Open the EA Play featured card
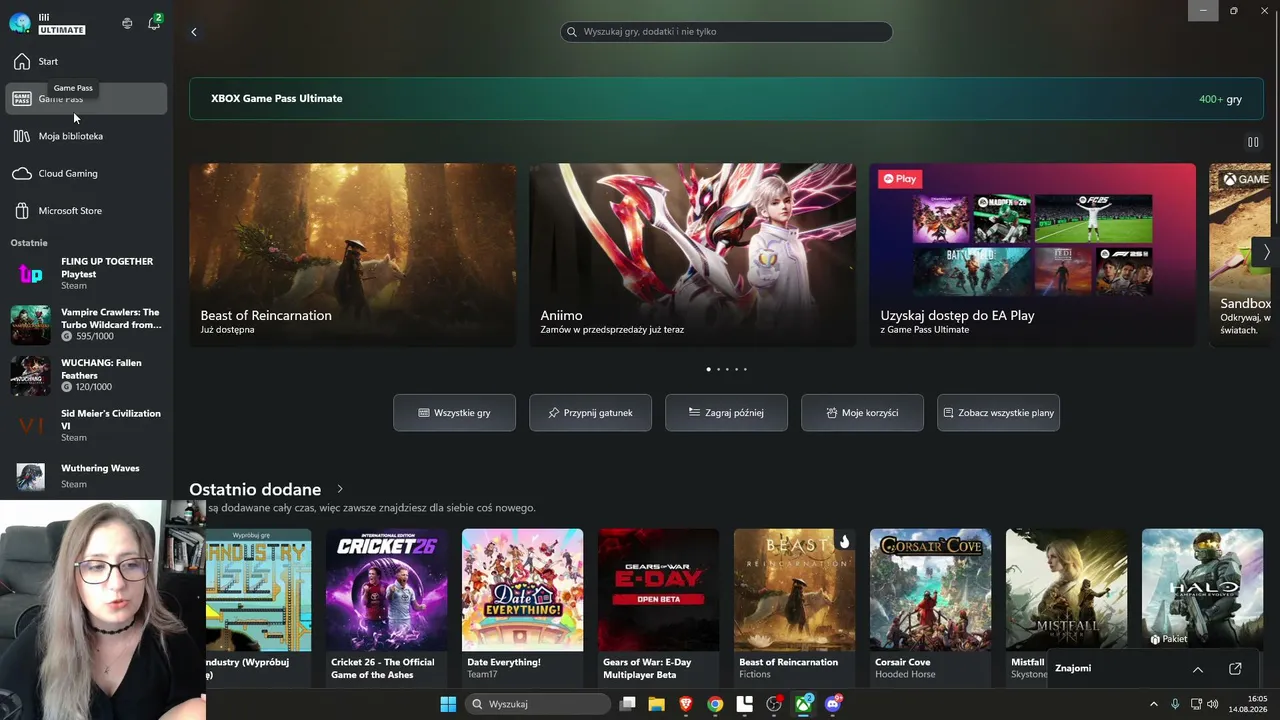This screenshot has height=720, width=1280. pyautogui.click(x=1033, y=255)
